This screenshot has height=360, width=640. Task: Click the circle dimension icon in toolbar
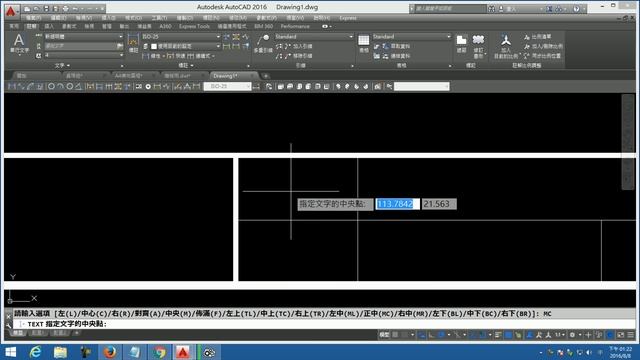click(x=51, y=86)
